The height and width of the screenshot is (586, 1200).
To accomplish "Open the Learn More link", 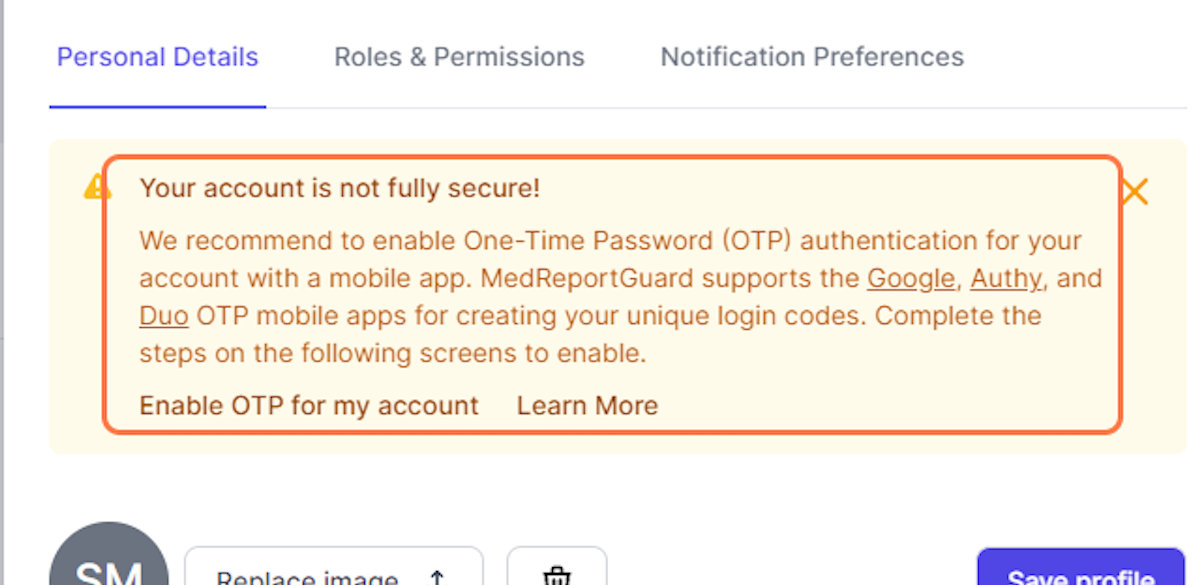I will (587, 405).
